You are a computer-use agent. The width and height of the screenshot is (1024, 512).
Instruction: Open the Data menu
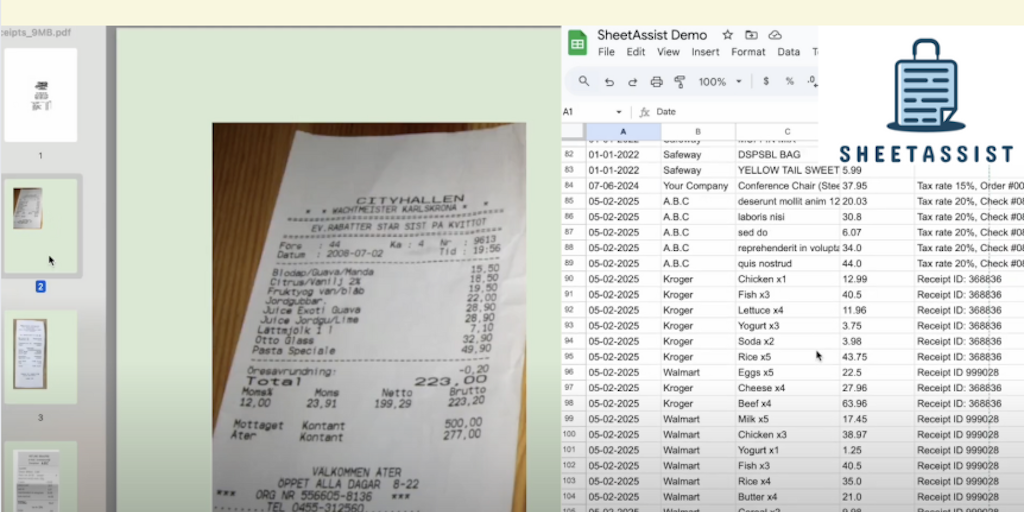[x=789, y=52]
